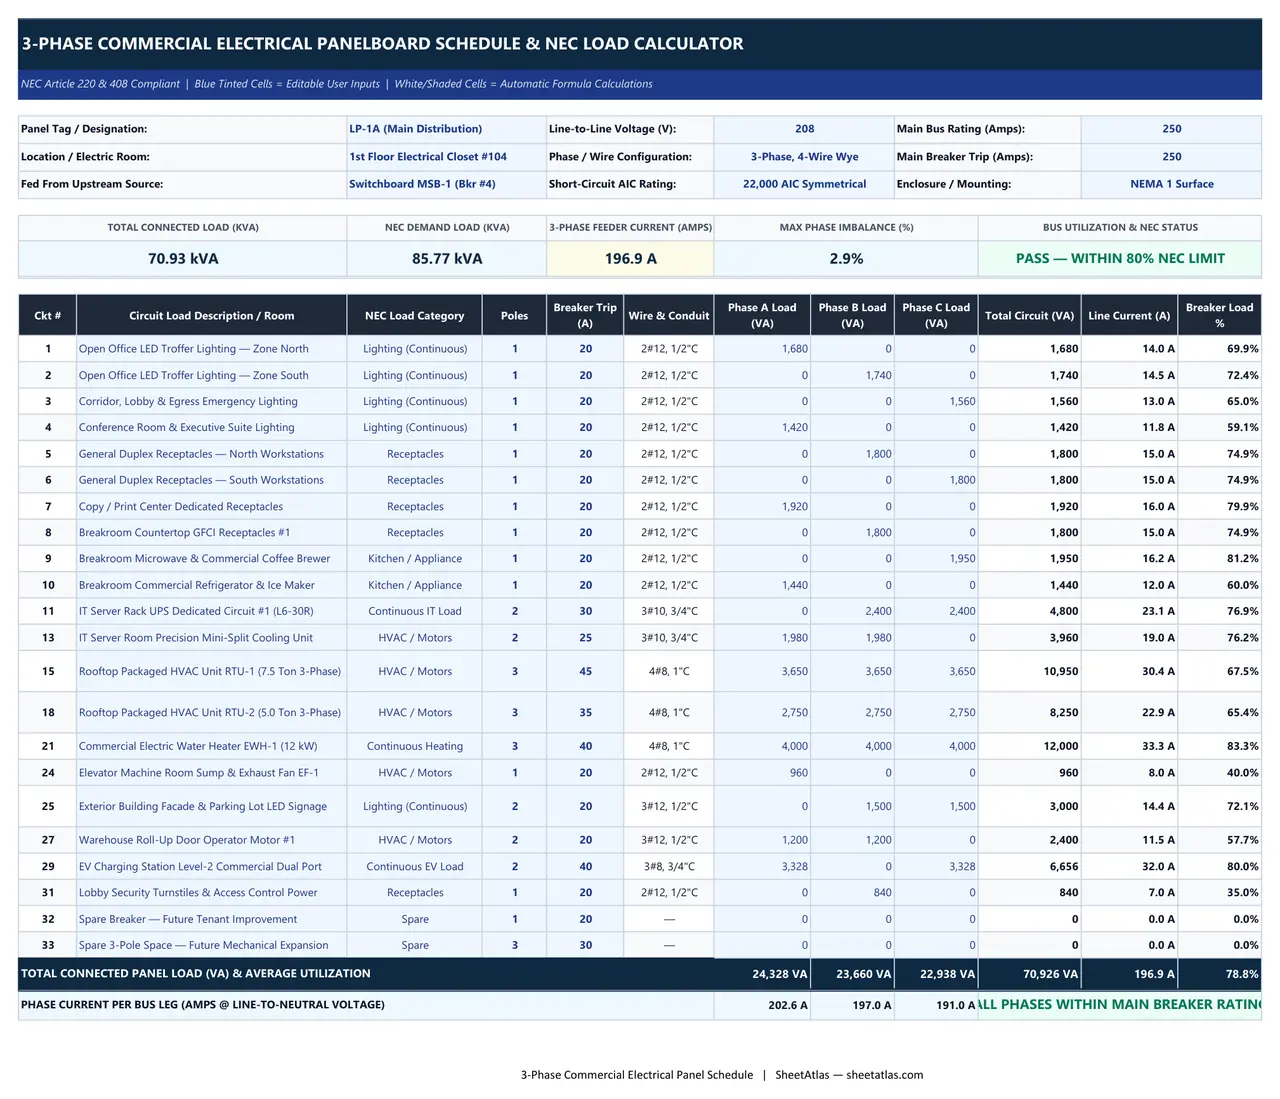Select the "Continuous Heating" category cell

(x=415, y=746)
